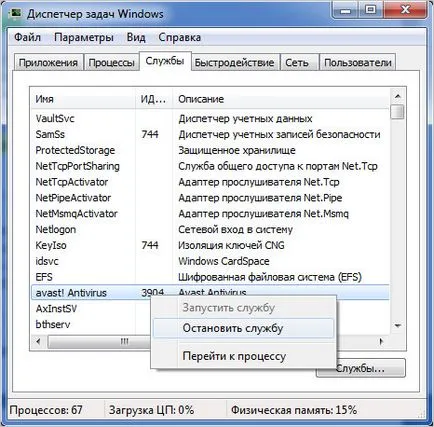Screen dimensions: 434x427
Task: Click the PID 744 in the SamSs row
Action: tap(150, 134)
